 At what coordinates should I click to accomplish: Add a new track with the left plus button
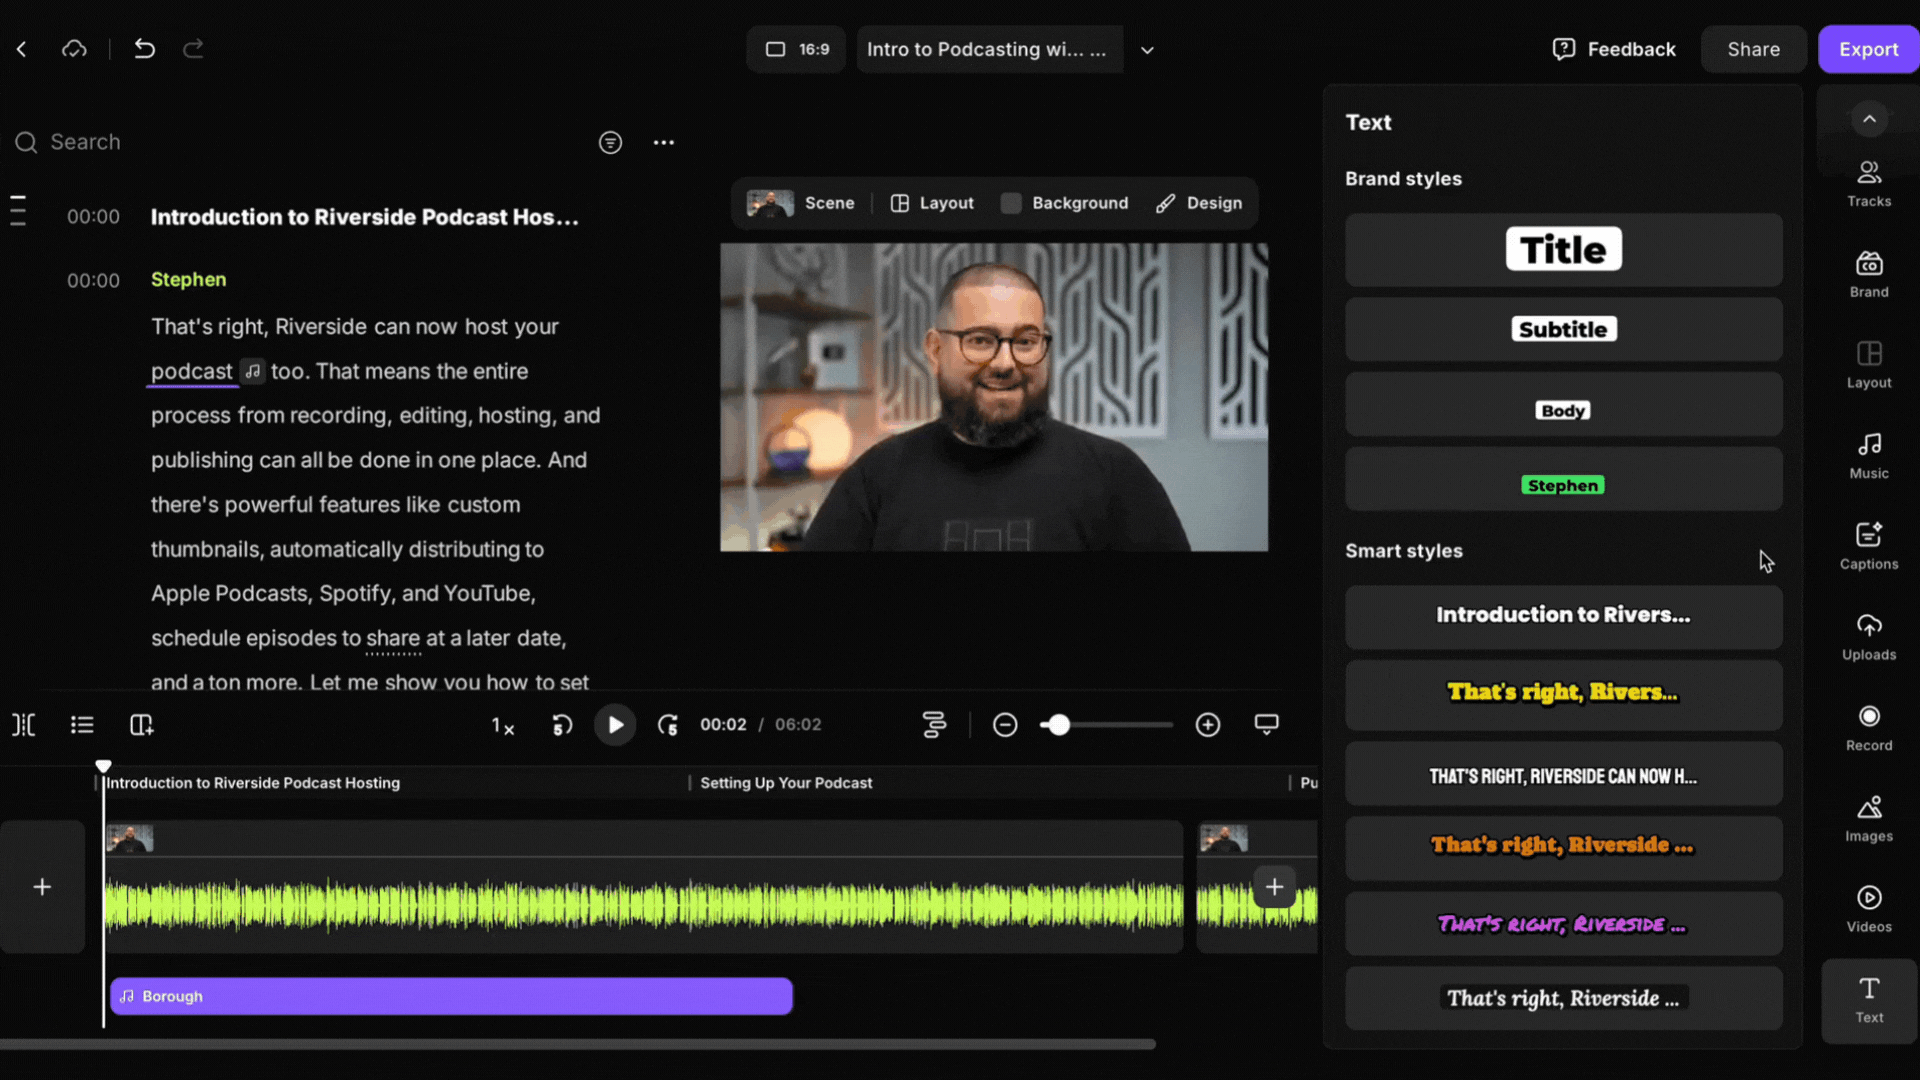coord(42,887)
